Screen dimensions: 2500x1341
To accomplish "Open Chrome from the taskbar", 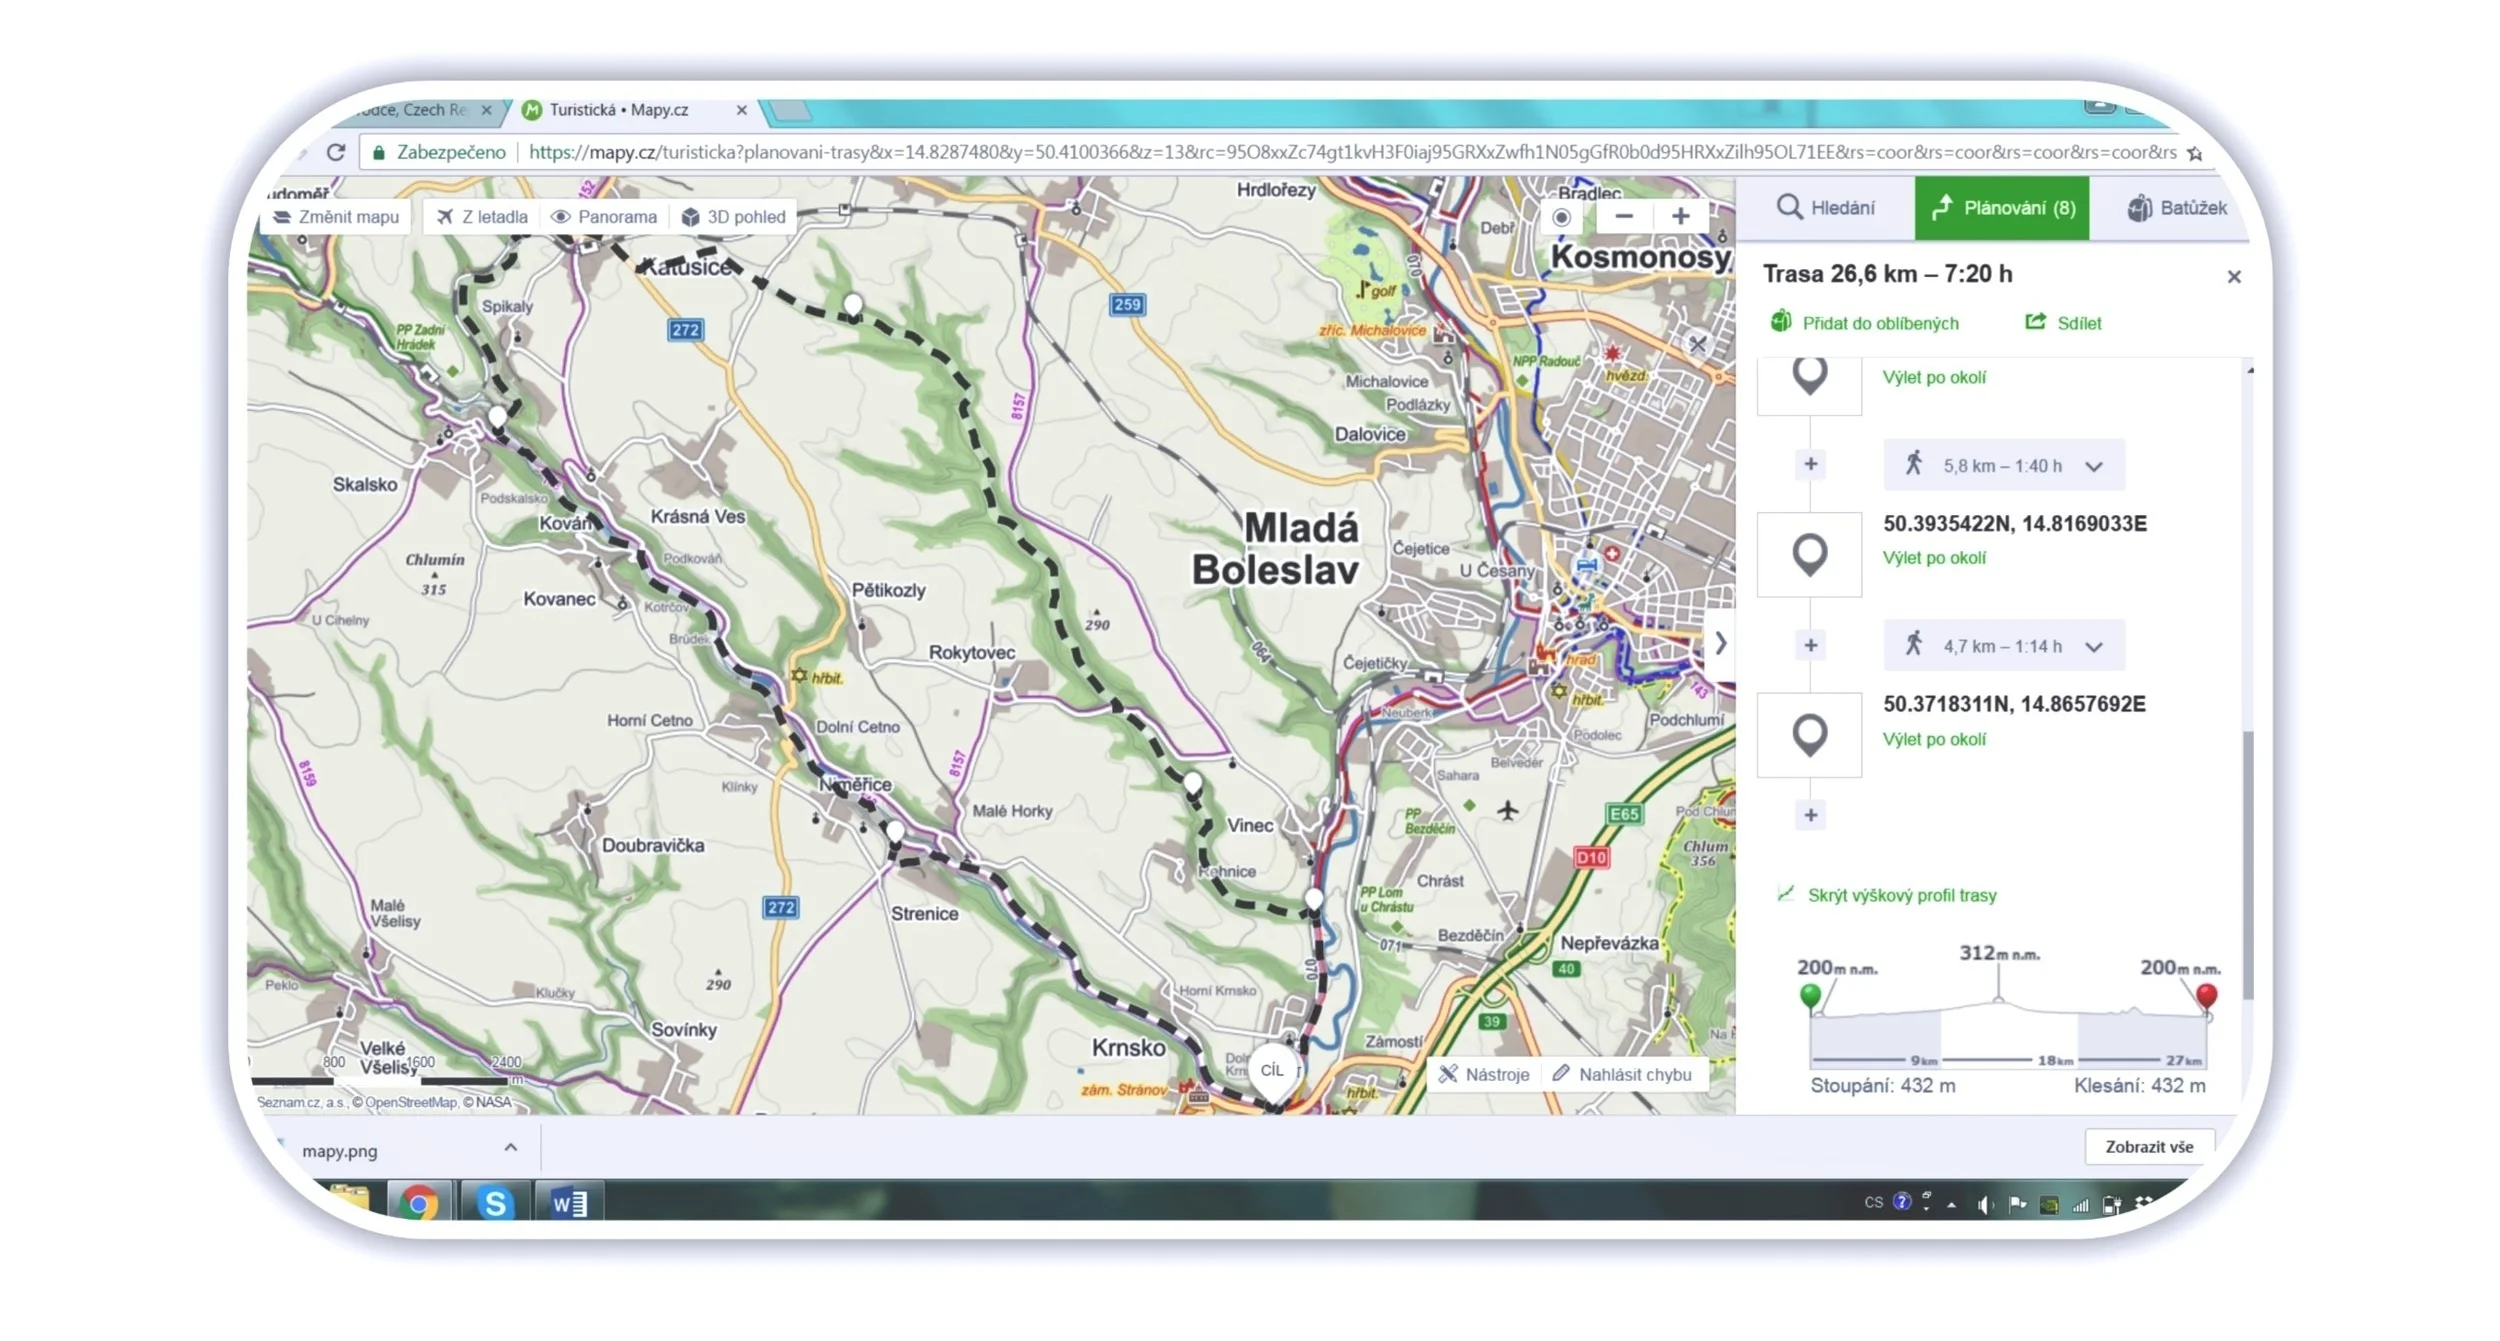I will 419,1202.
